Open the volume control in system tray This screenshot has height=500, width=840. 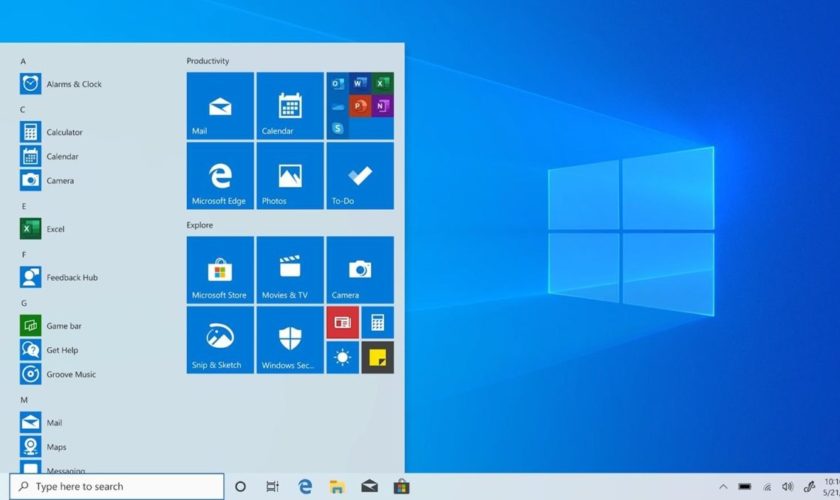tap(787, 487)
